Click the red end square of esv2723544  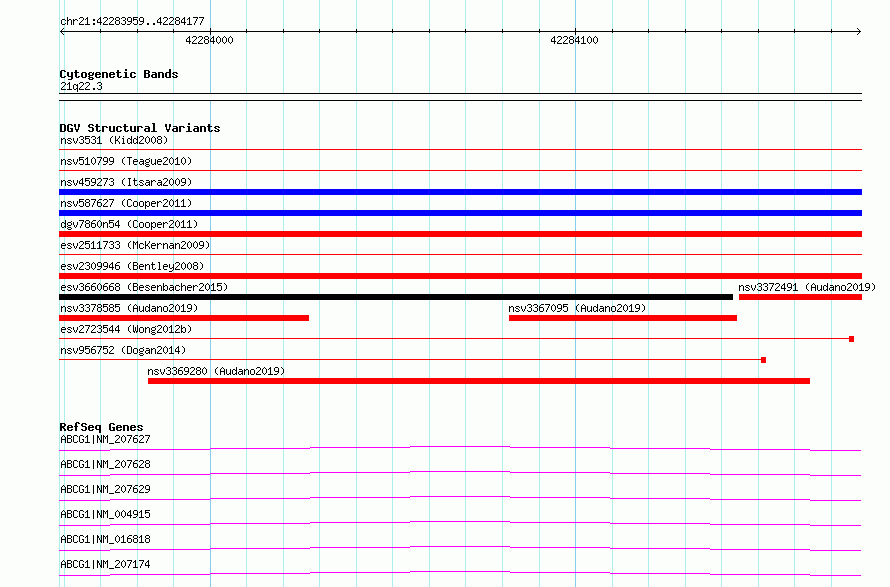click(x=851, y=339)
